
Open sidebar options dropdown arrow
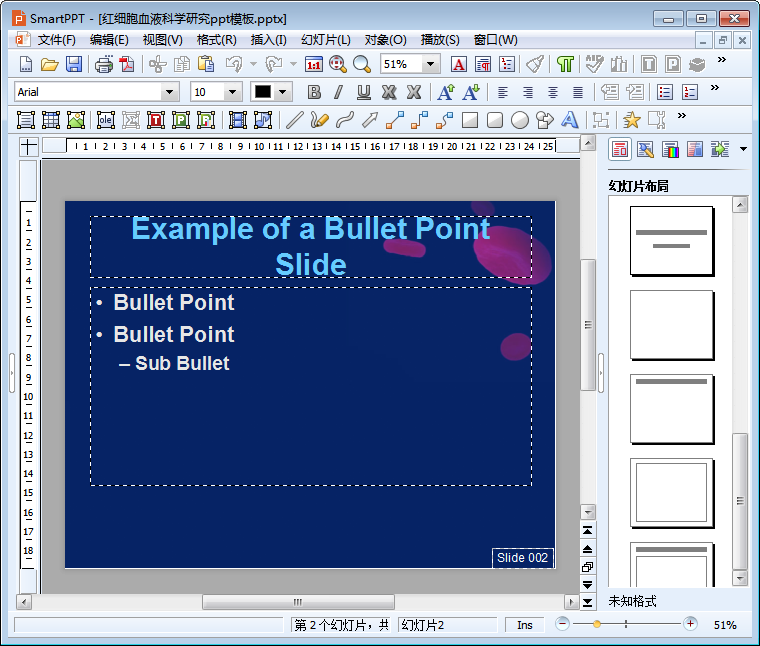tap(744, 149)
